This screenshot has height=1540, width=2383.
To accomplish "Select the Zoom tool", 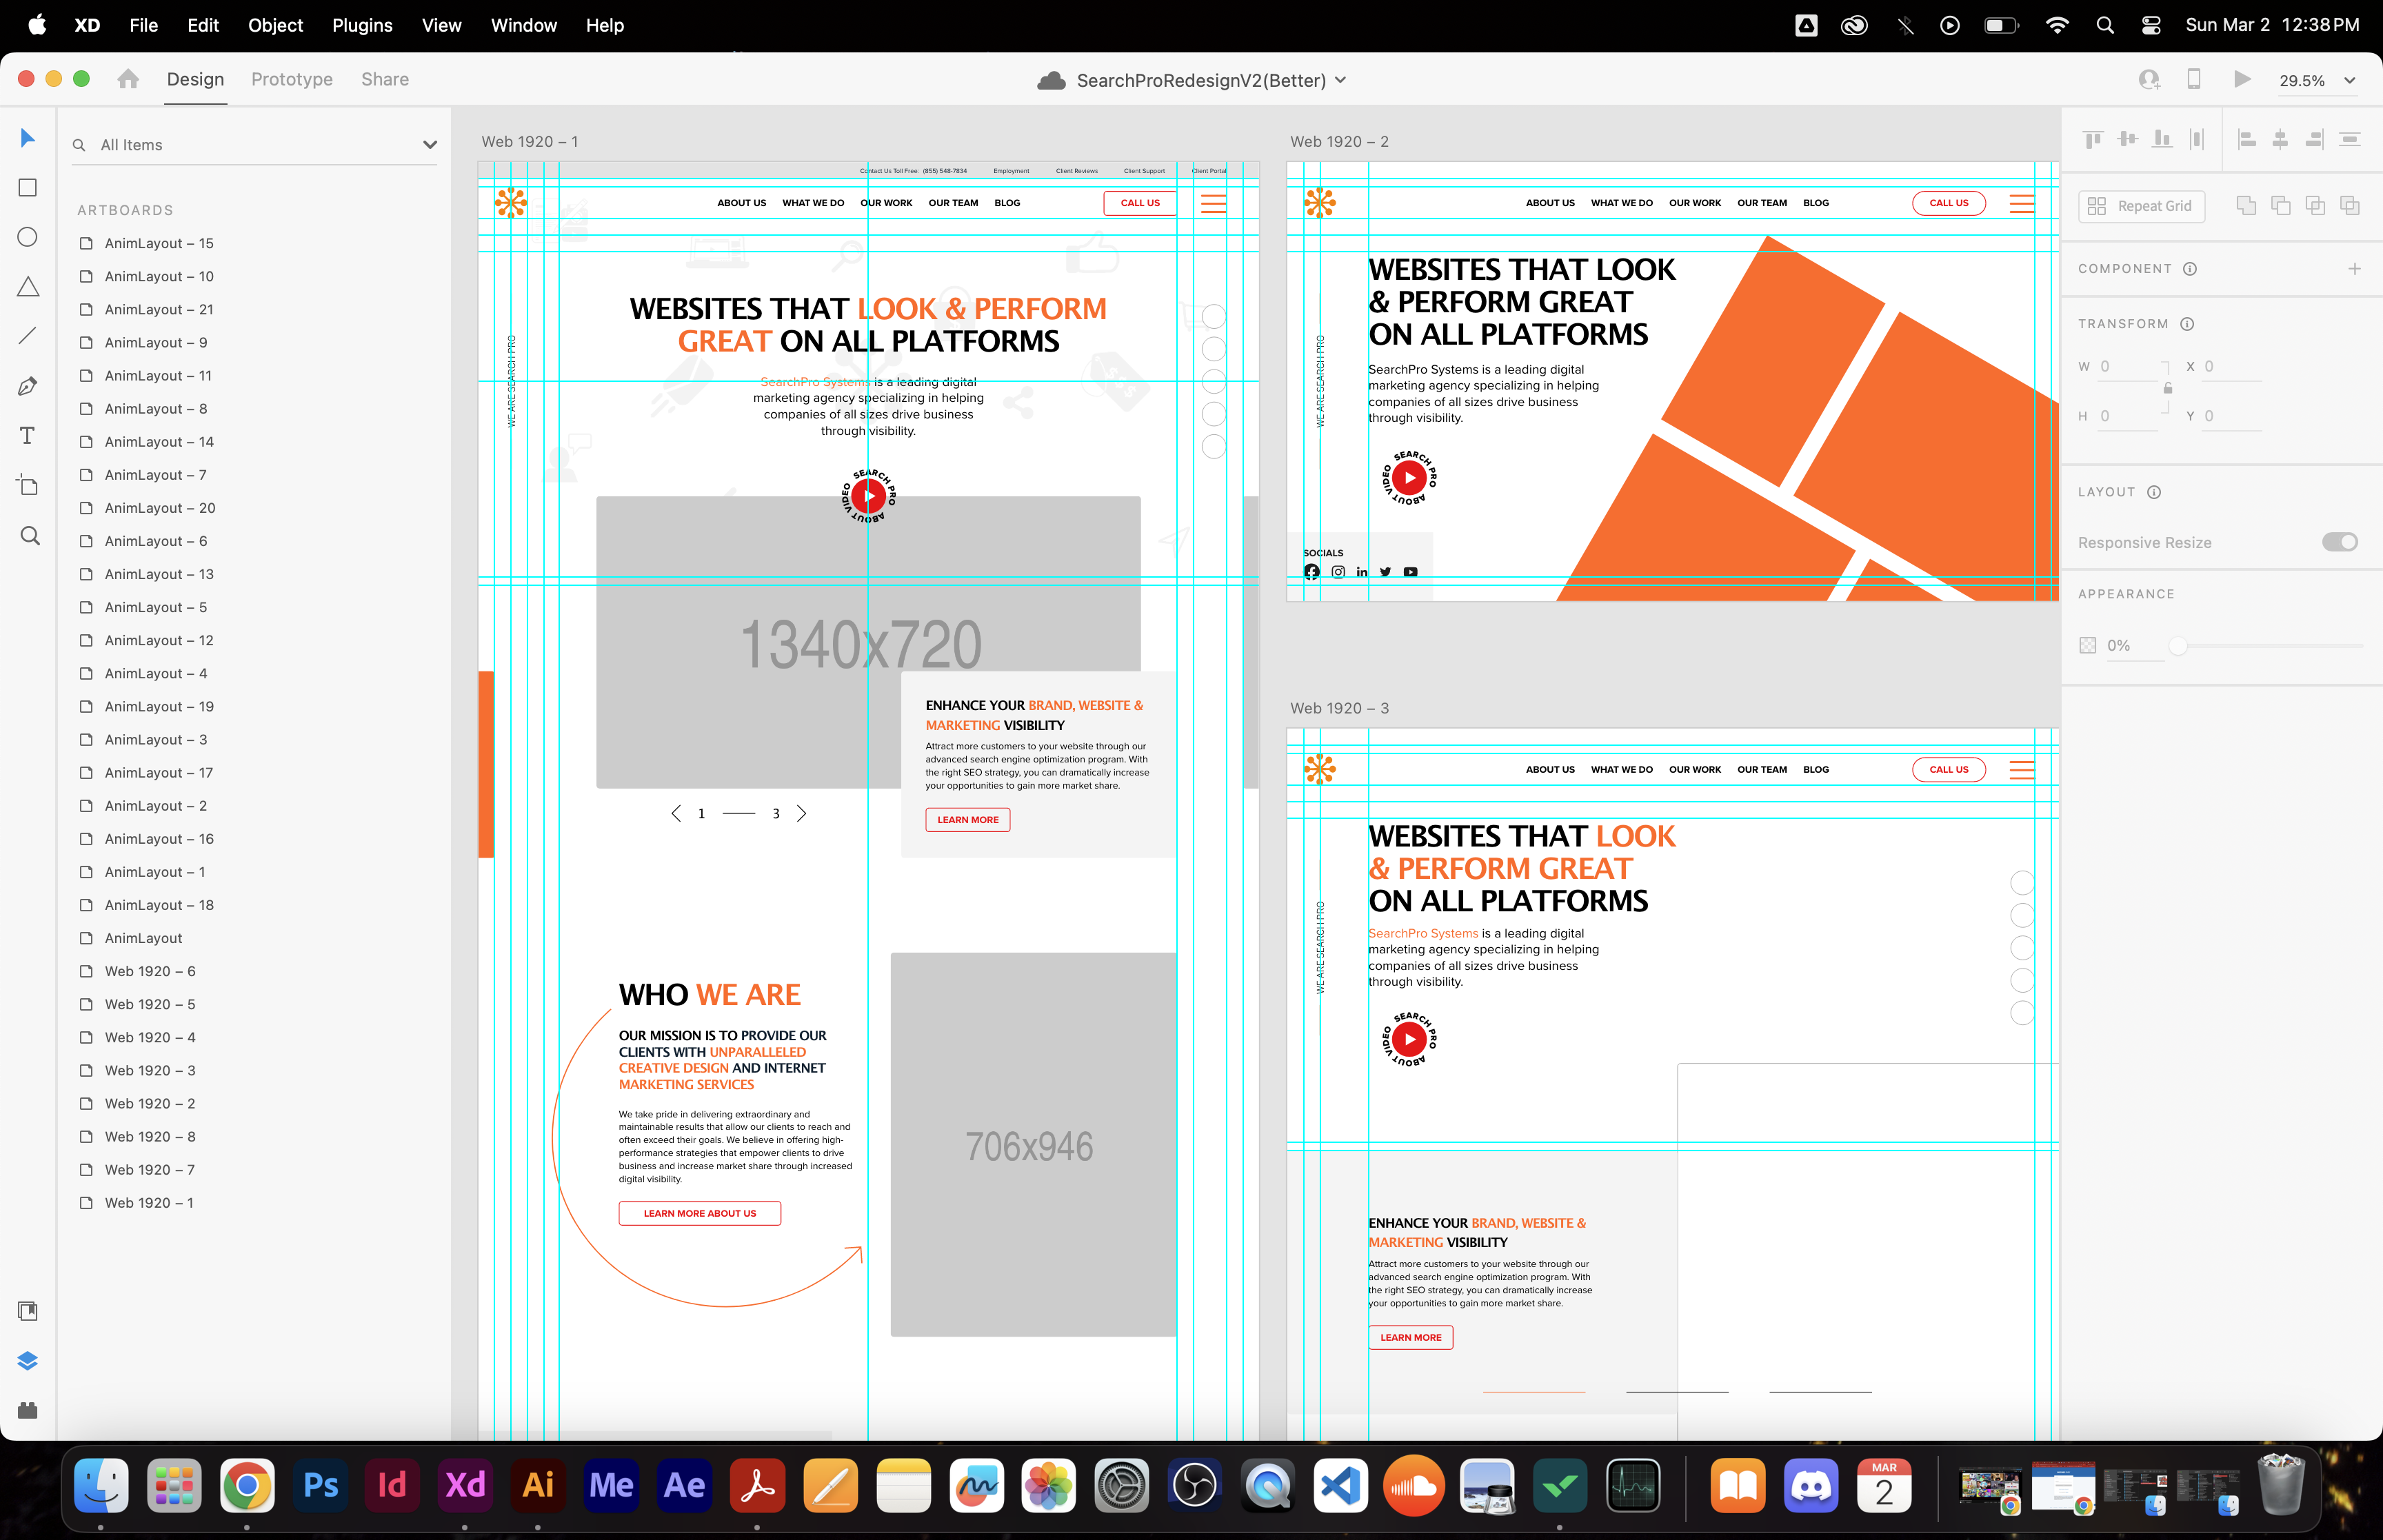I will (x=30, y=536).
